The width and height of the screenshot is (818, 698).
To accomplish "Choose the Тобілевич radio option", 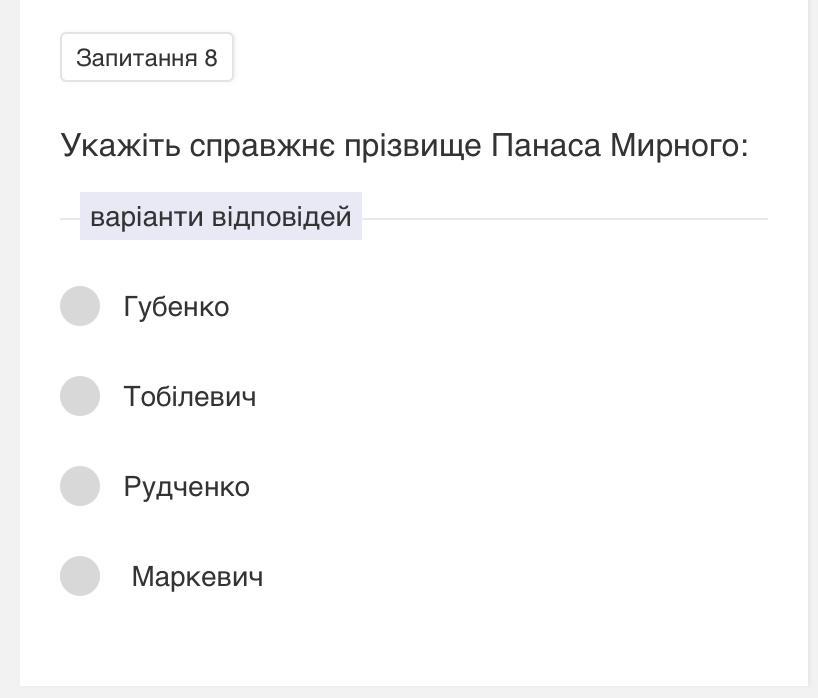I will [80, 396].
